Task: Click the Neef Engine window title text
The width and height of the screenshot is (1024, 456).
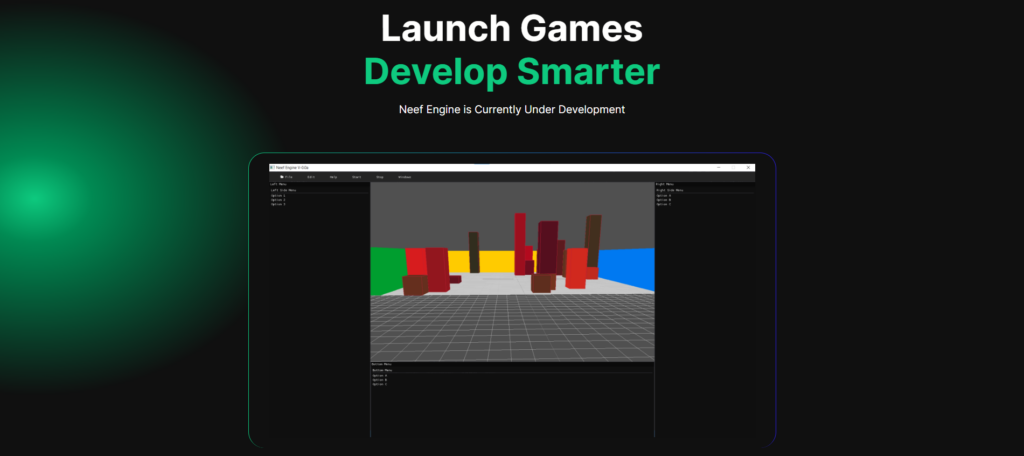Action: click(x=292, y=168)
